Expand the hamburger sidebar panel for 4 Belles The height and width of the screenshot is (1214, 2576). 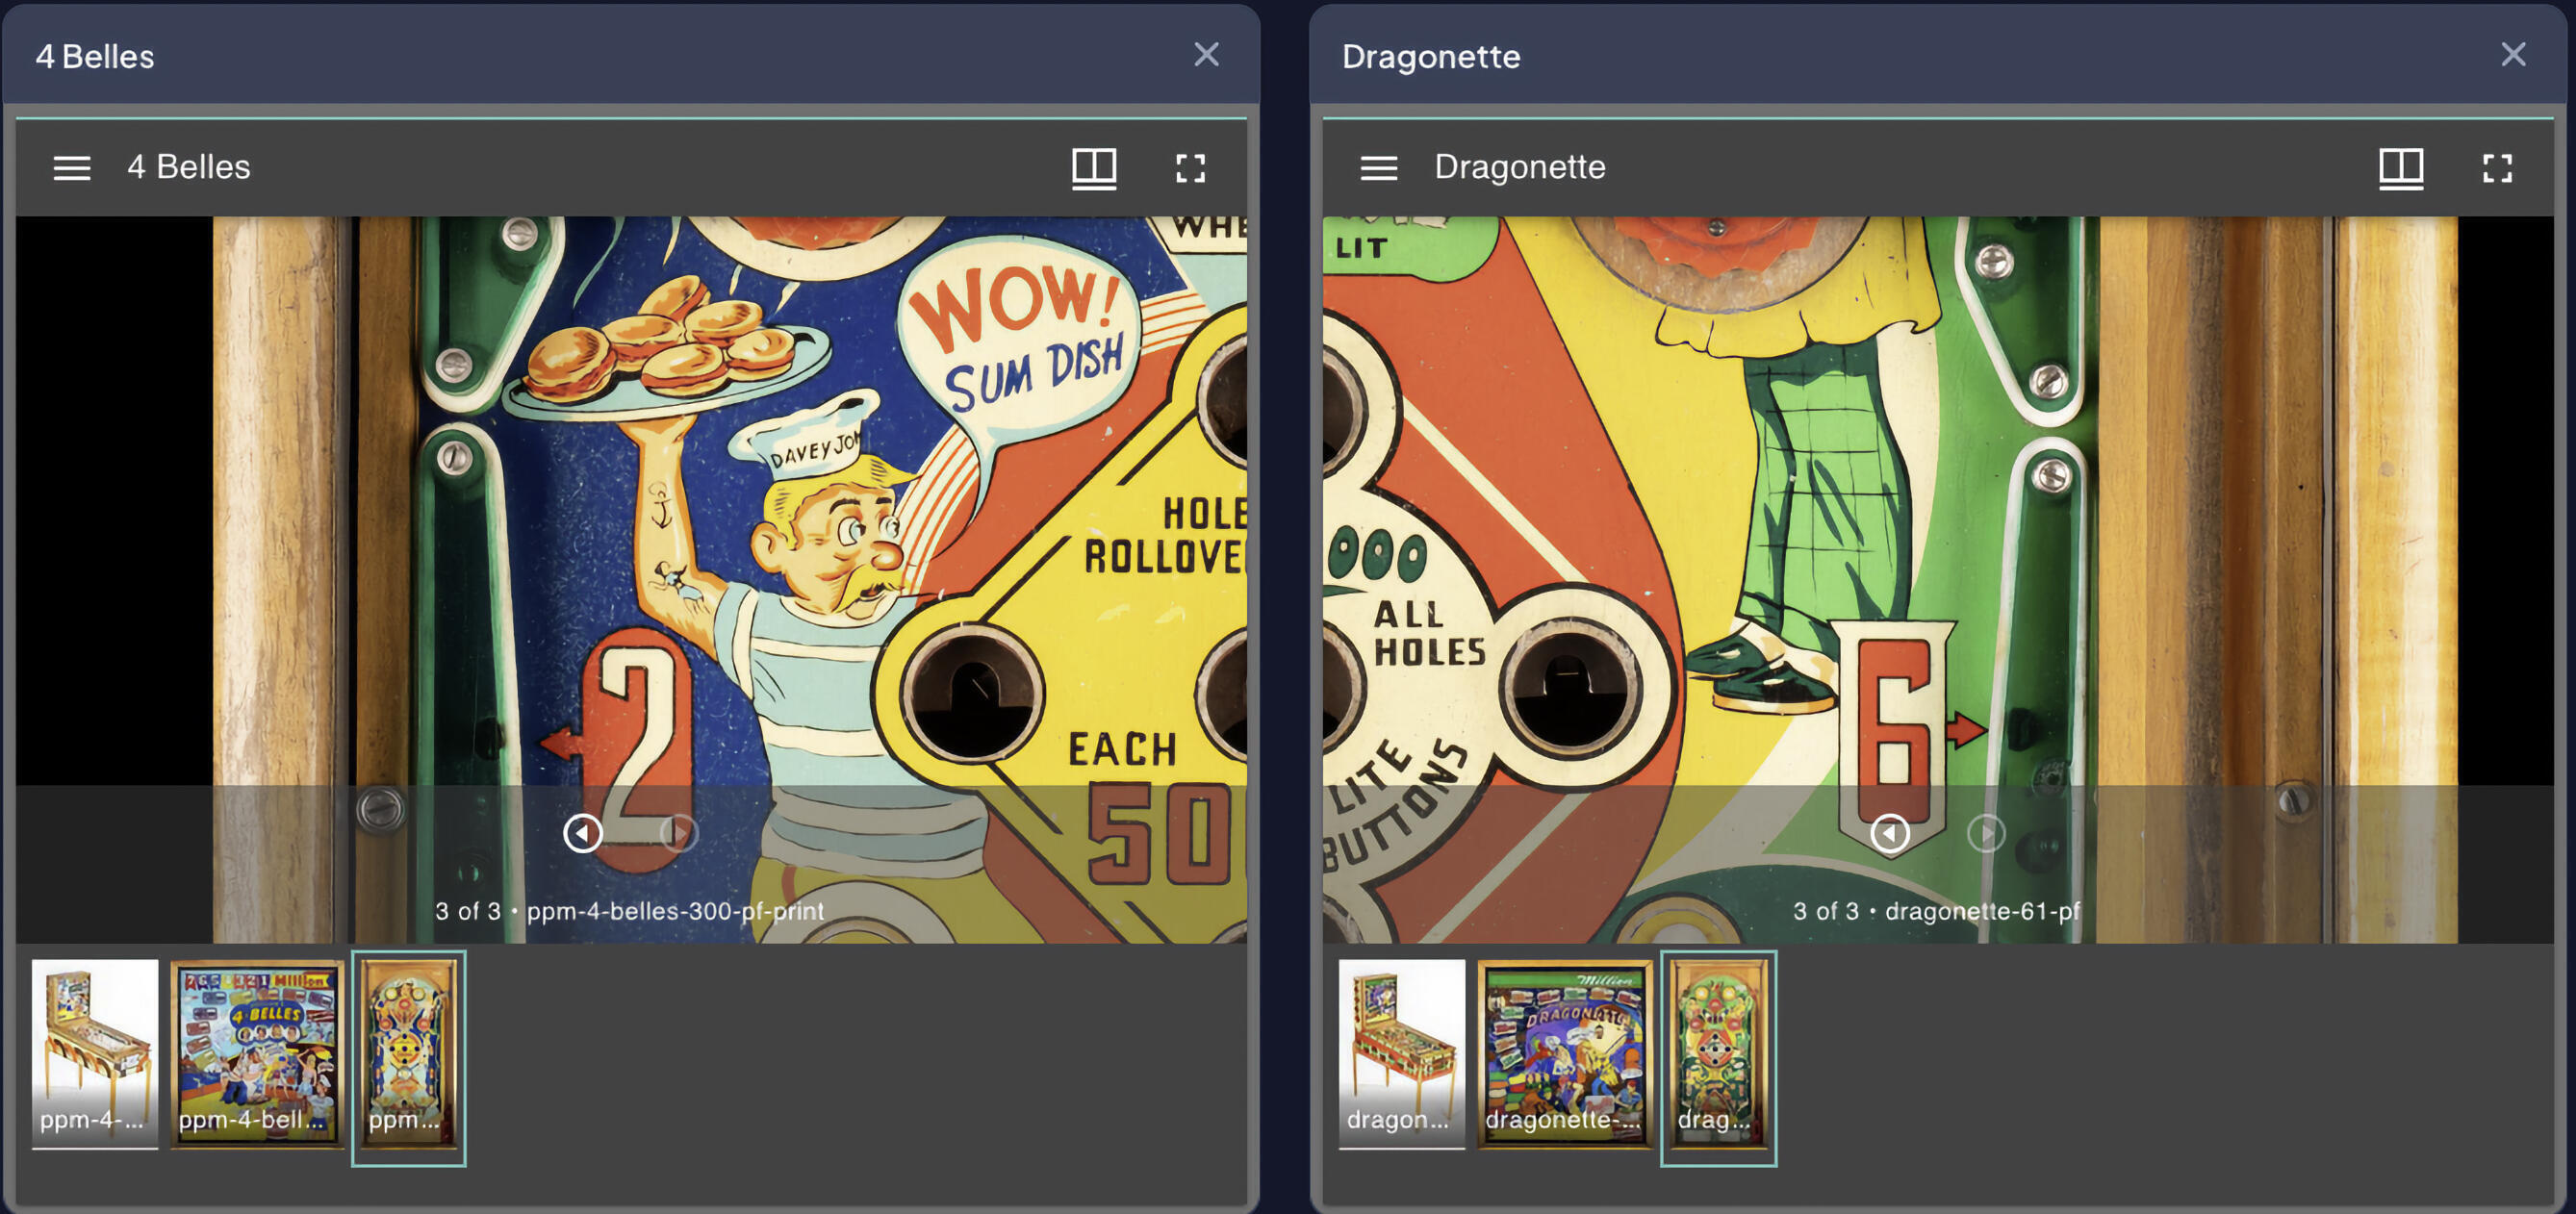tap(71, 167)
